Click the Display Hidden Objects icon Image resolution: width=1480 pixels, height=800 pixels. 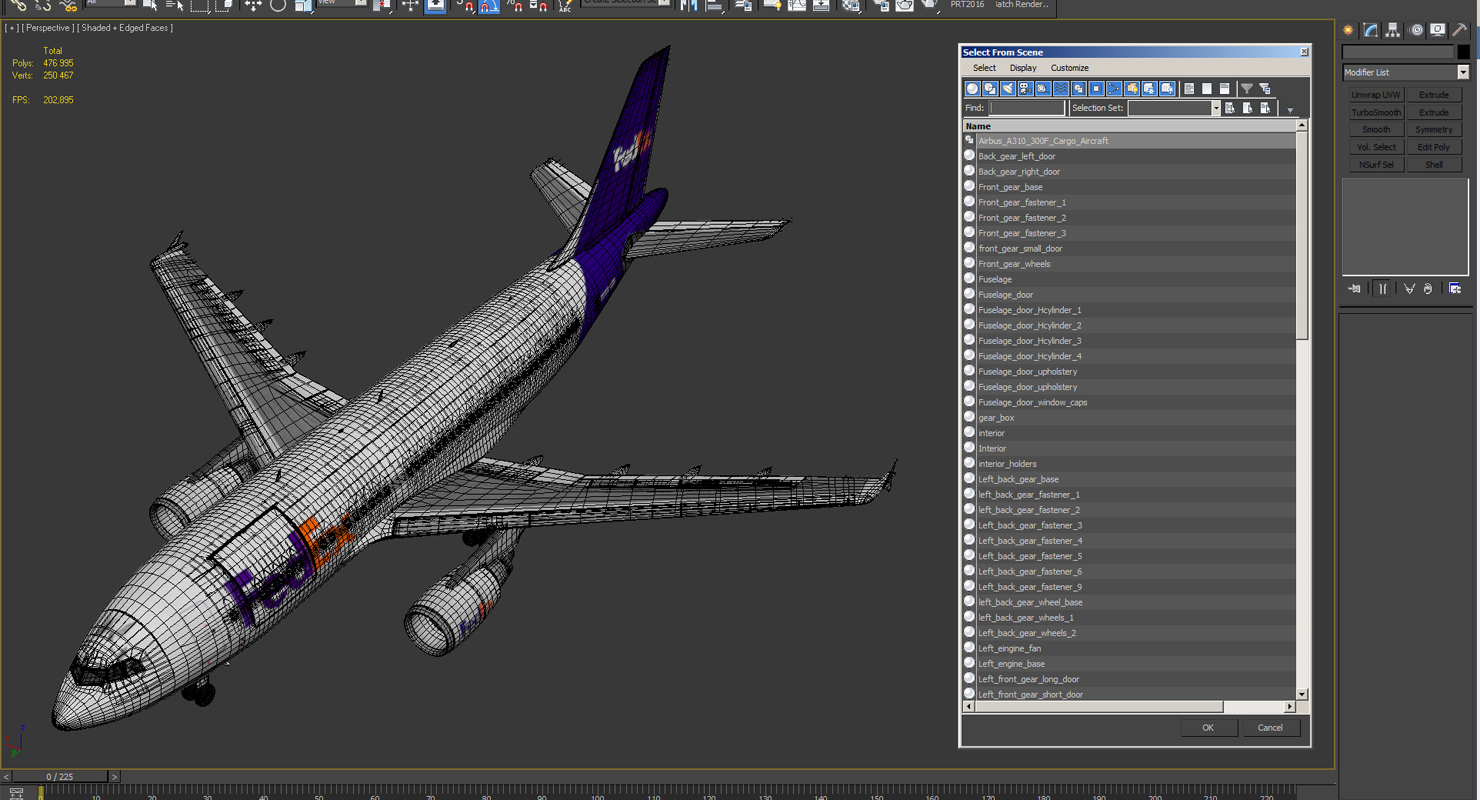[x=1167, y=89]
